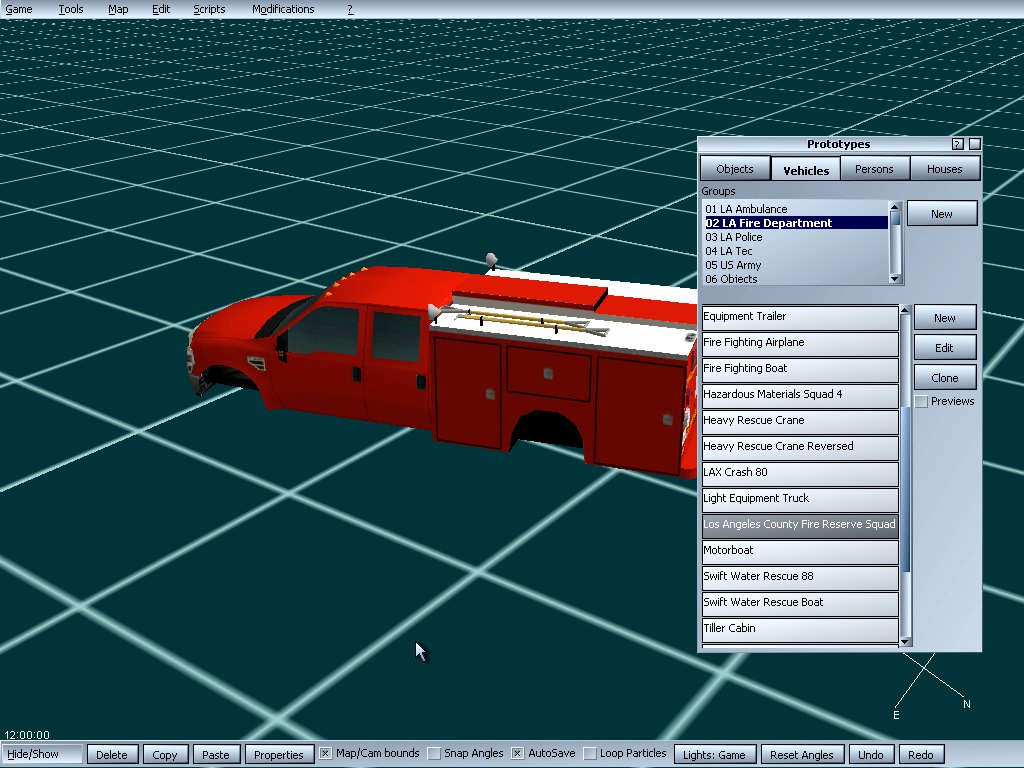
Task: Select Heavy Rescue Crane Reversed prototype
Action: [x=800, y=447]
